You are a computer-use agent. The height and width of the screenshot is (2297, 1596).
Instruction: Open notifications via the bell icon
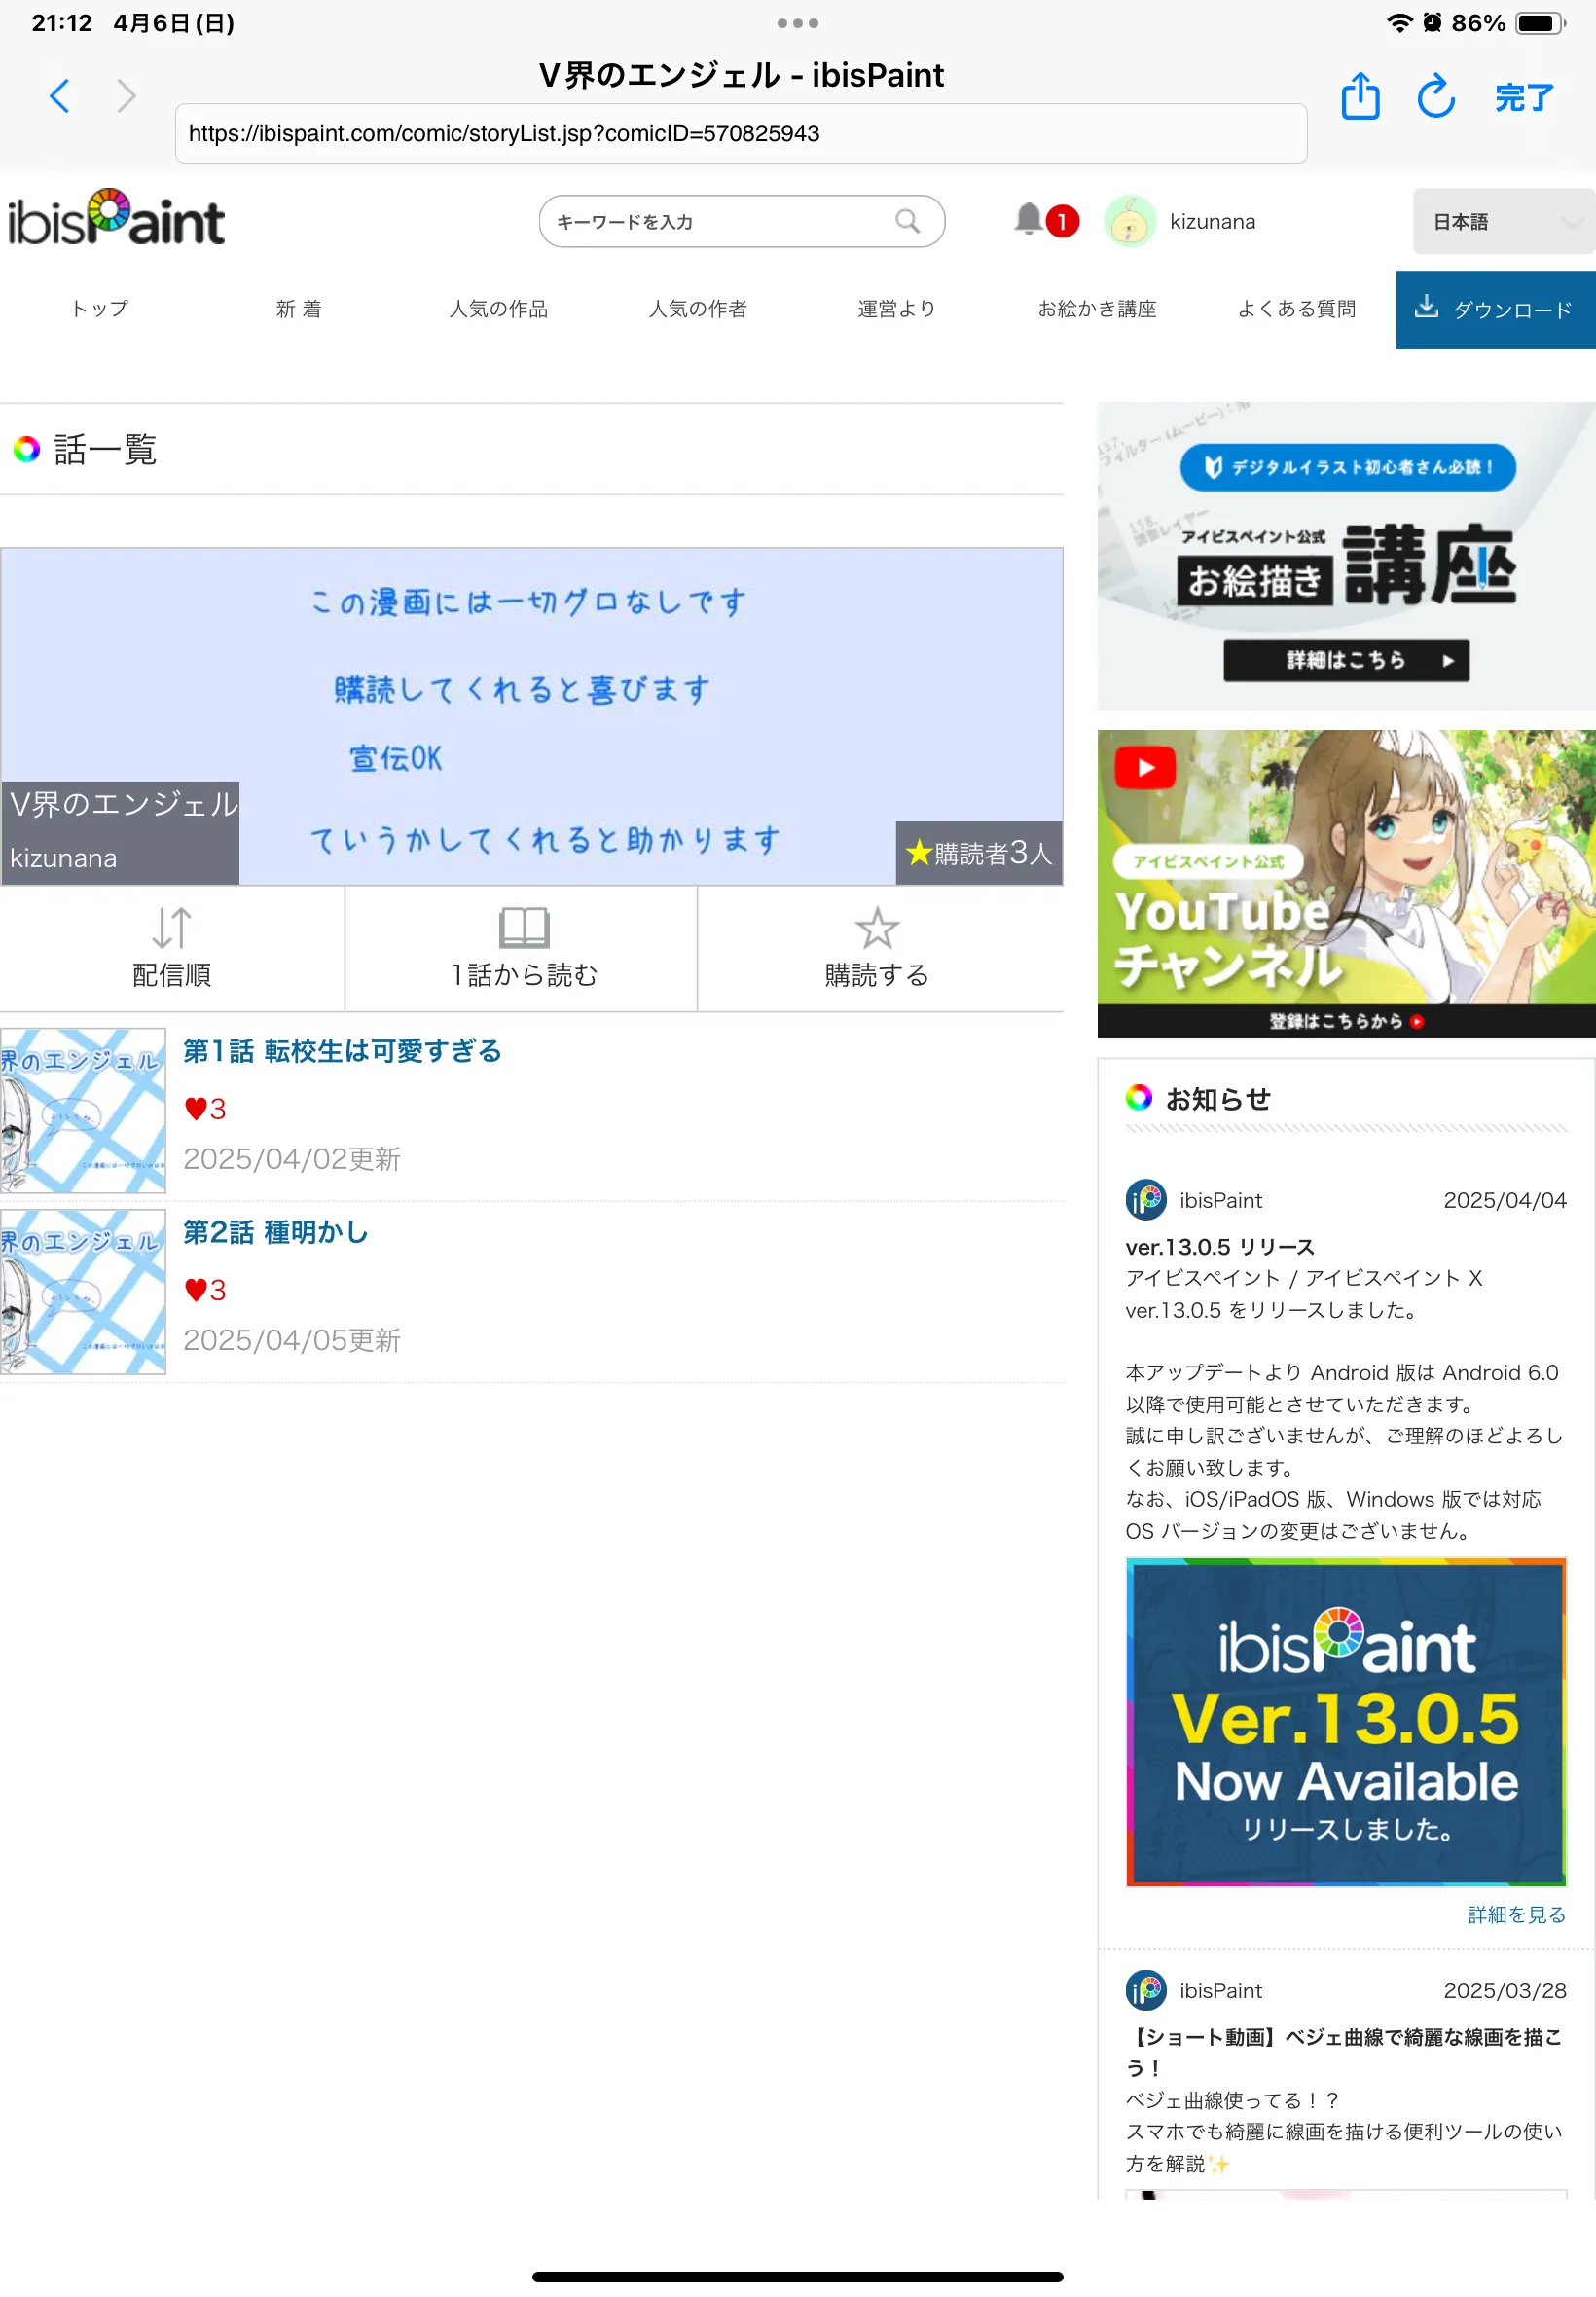[1028, 218]
